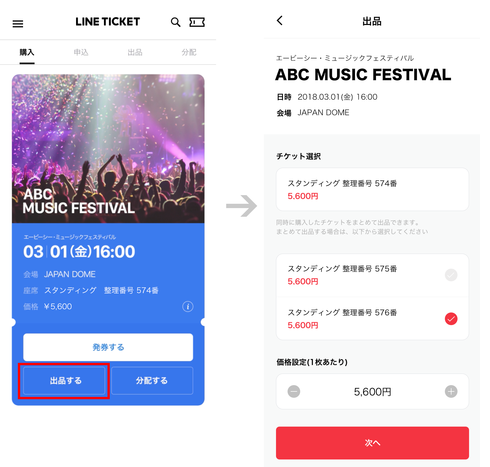Tap the 分配する button
This screenshot has height=467, width=490.
coord(152,380)
